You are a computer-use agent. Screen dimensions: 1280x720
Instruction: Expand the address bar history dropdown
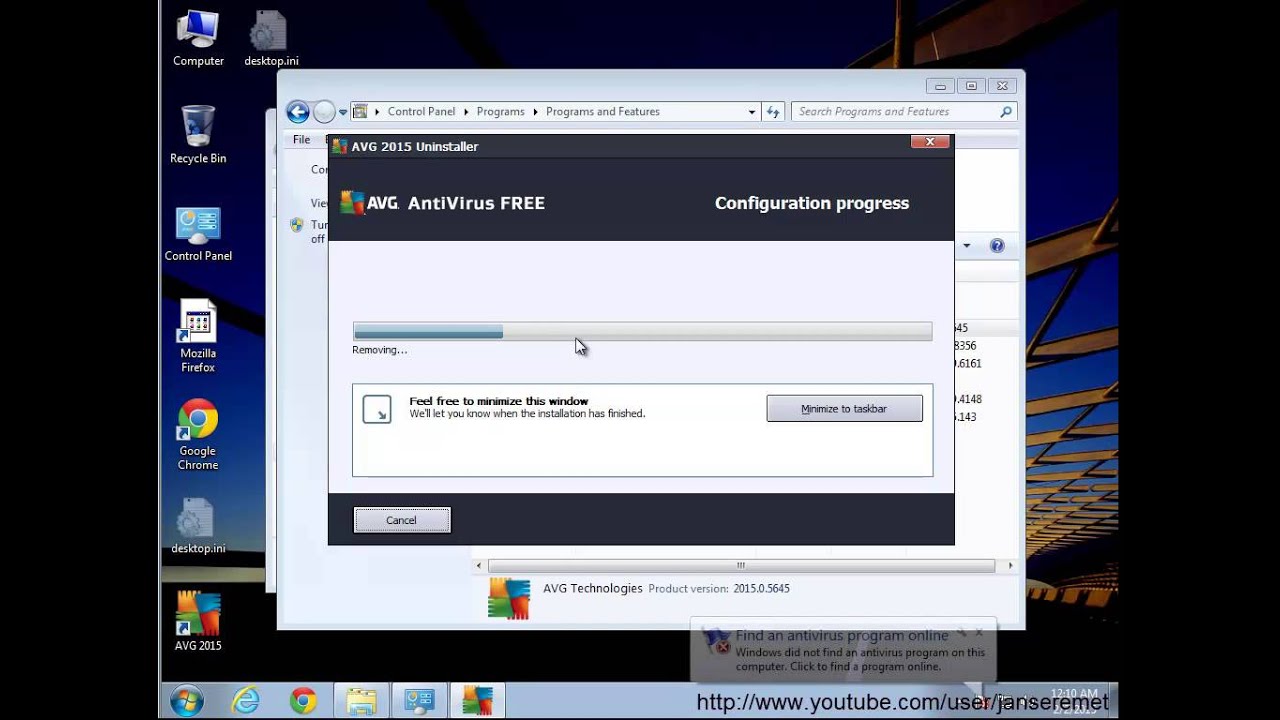(x=752, y=112)
